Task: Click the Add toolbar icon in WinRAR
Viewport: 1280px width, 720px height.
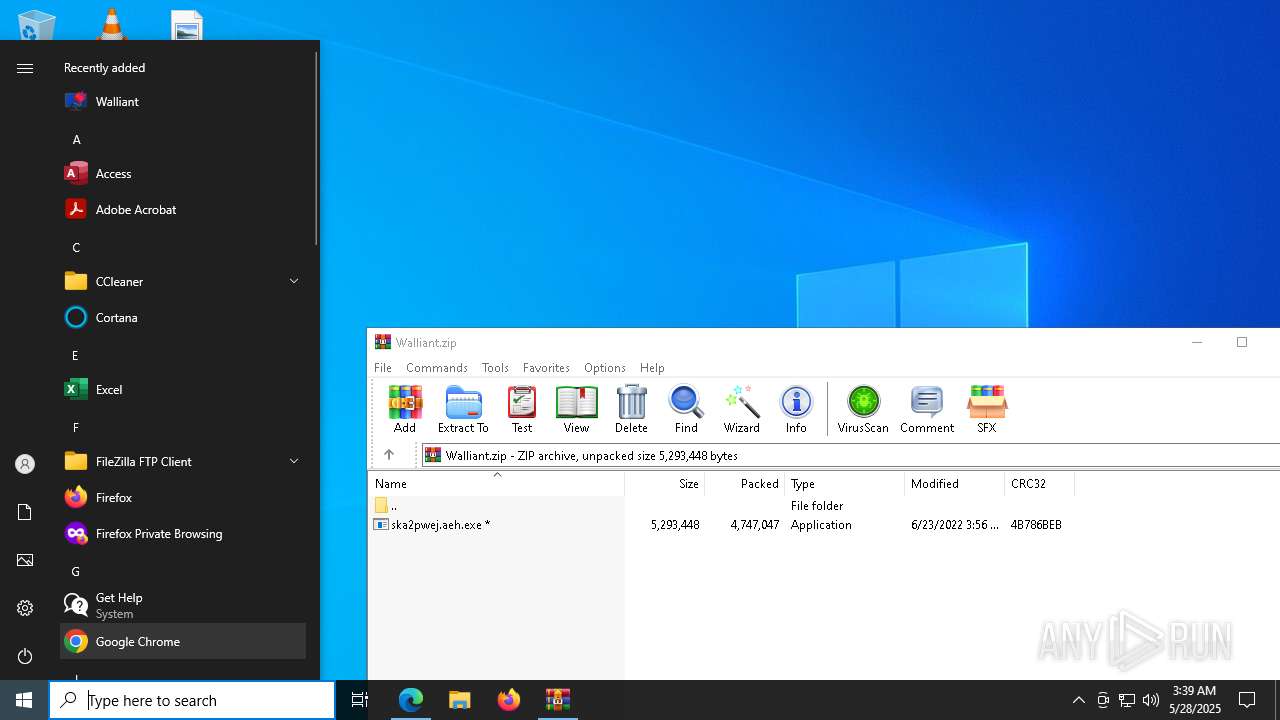Action: 405,409
